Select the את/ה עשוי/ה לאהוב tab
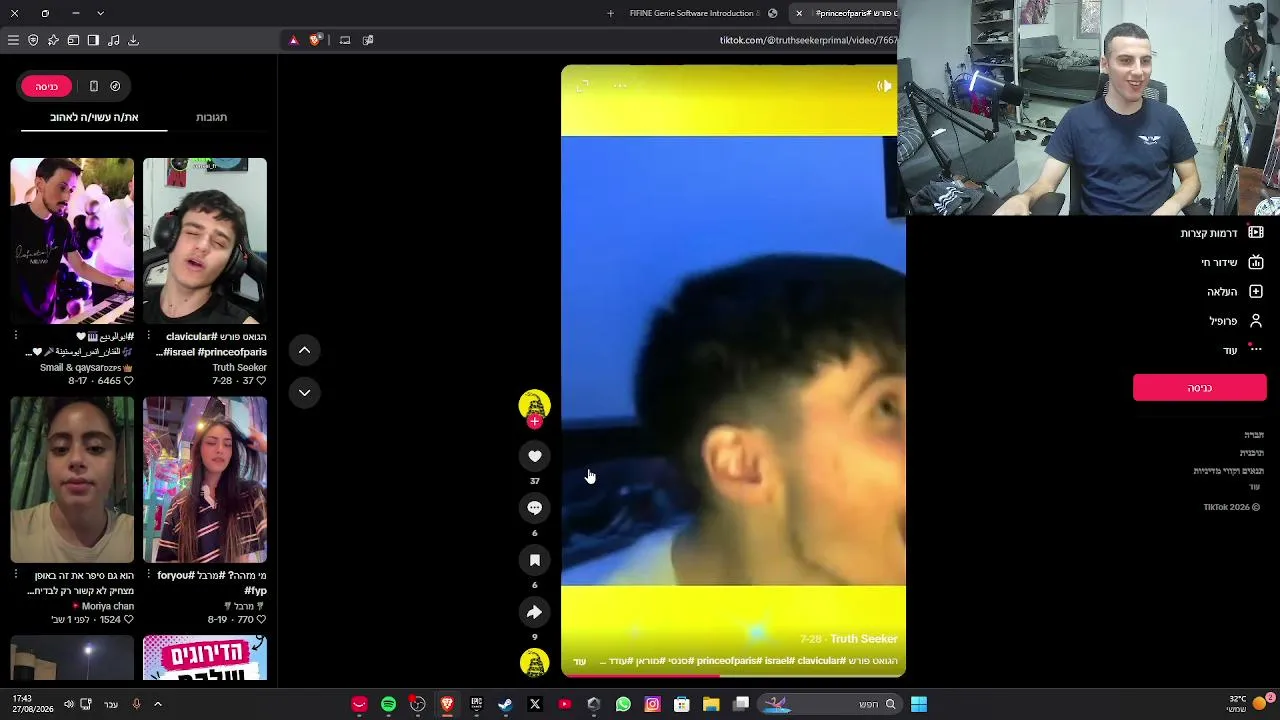 [x=94, y=117]
